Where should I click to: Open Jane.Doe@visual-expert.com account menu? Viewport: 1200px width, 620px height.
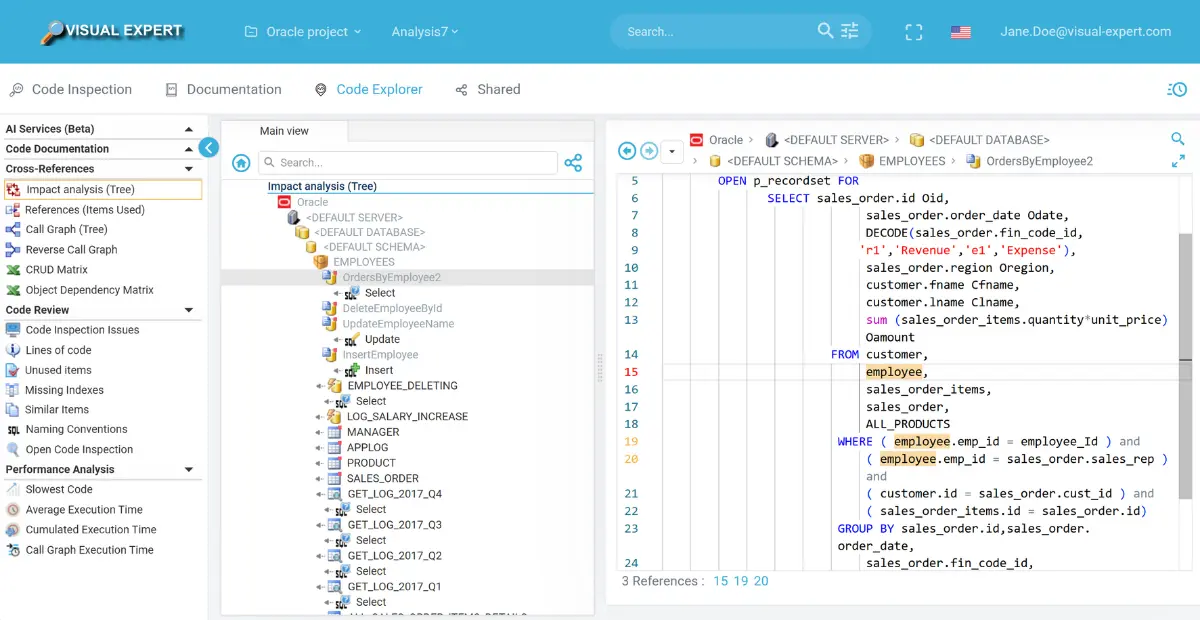pyautogui.click(x=1085, y=31)
